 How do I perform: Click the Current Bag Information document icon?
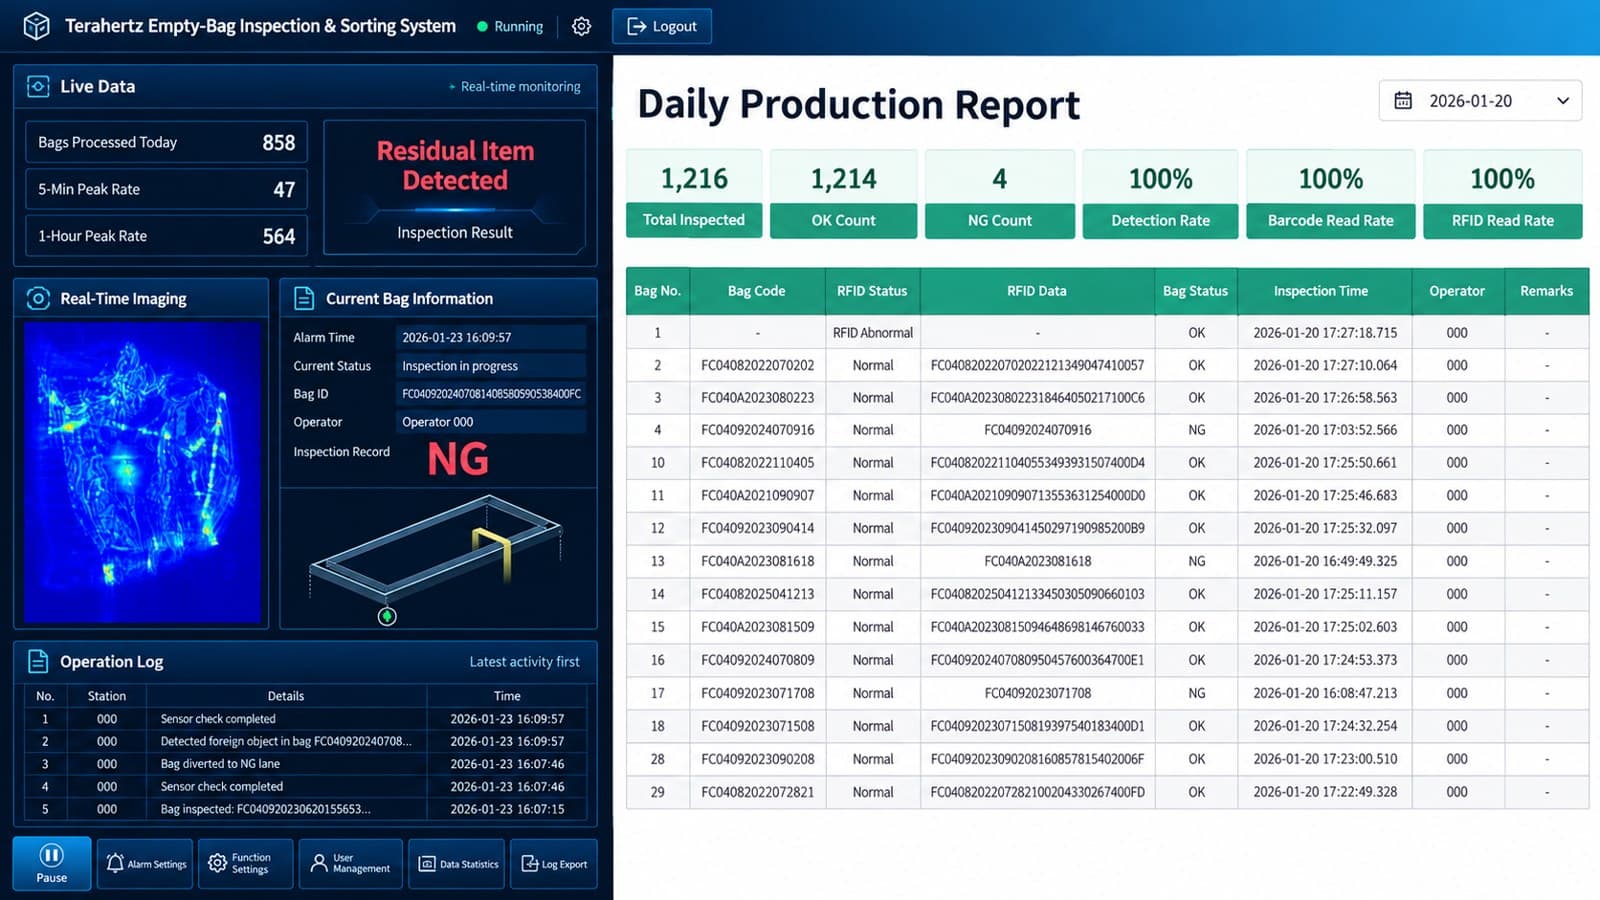click(304, 298)
